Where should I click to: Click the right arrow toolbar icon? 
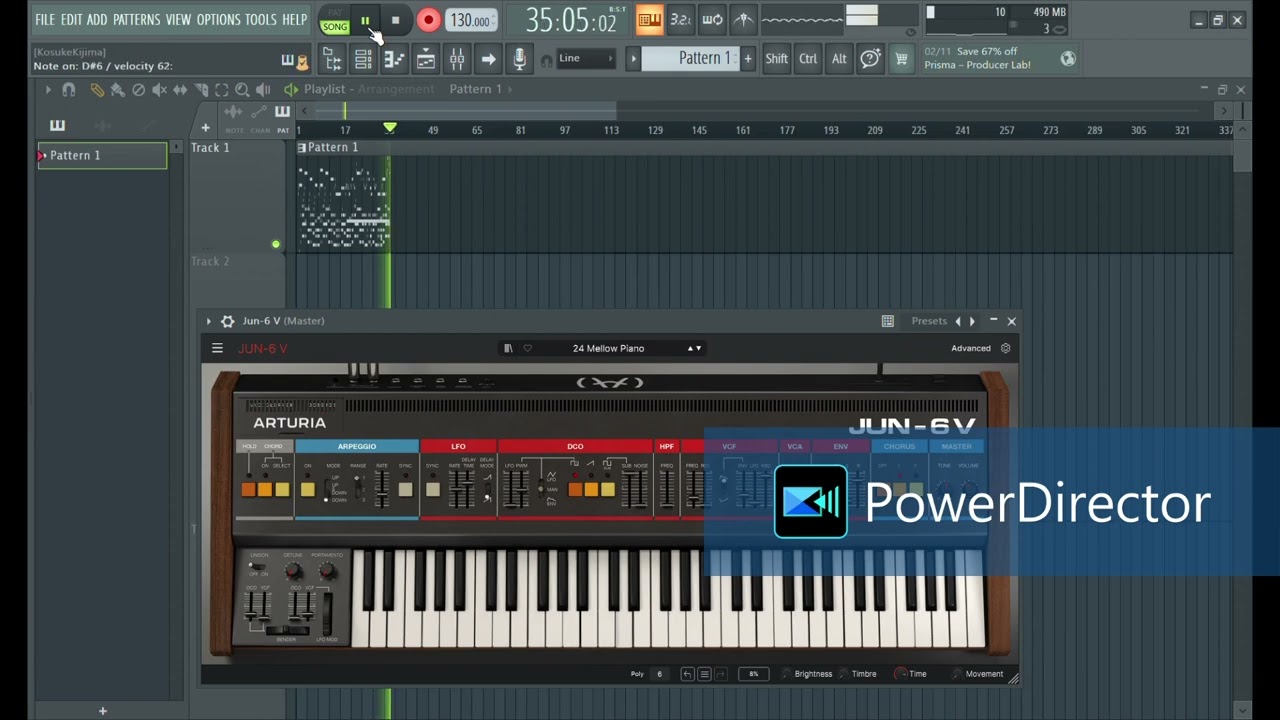tap(488, 60)
